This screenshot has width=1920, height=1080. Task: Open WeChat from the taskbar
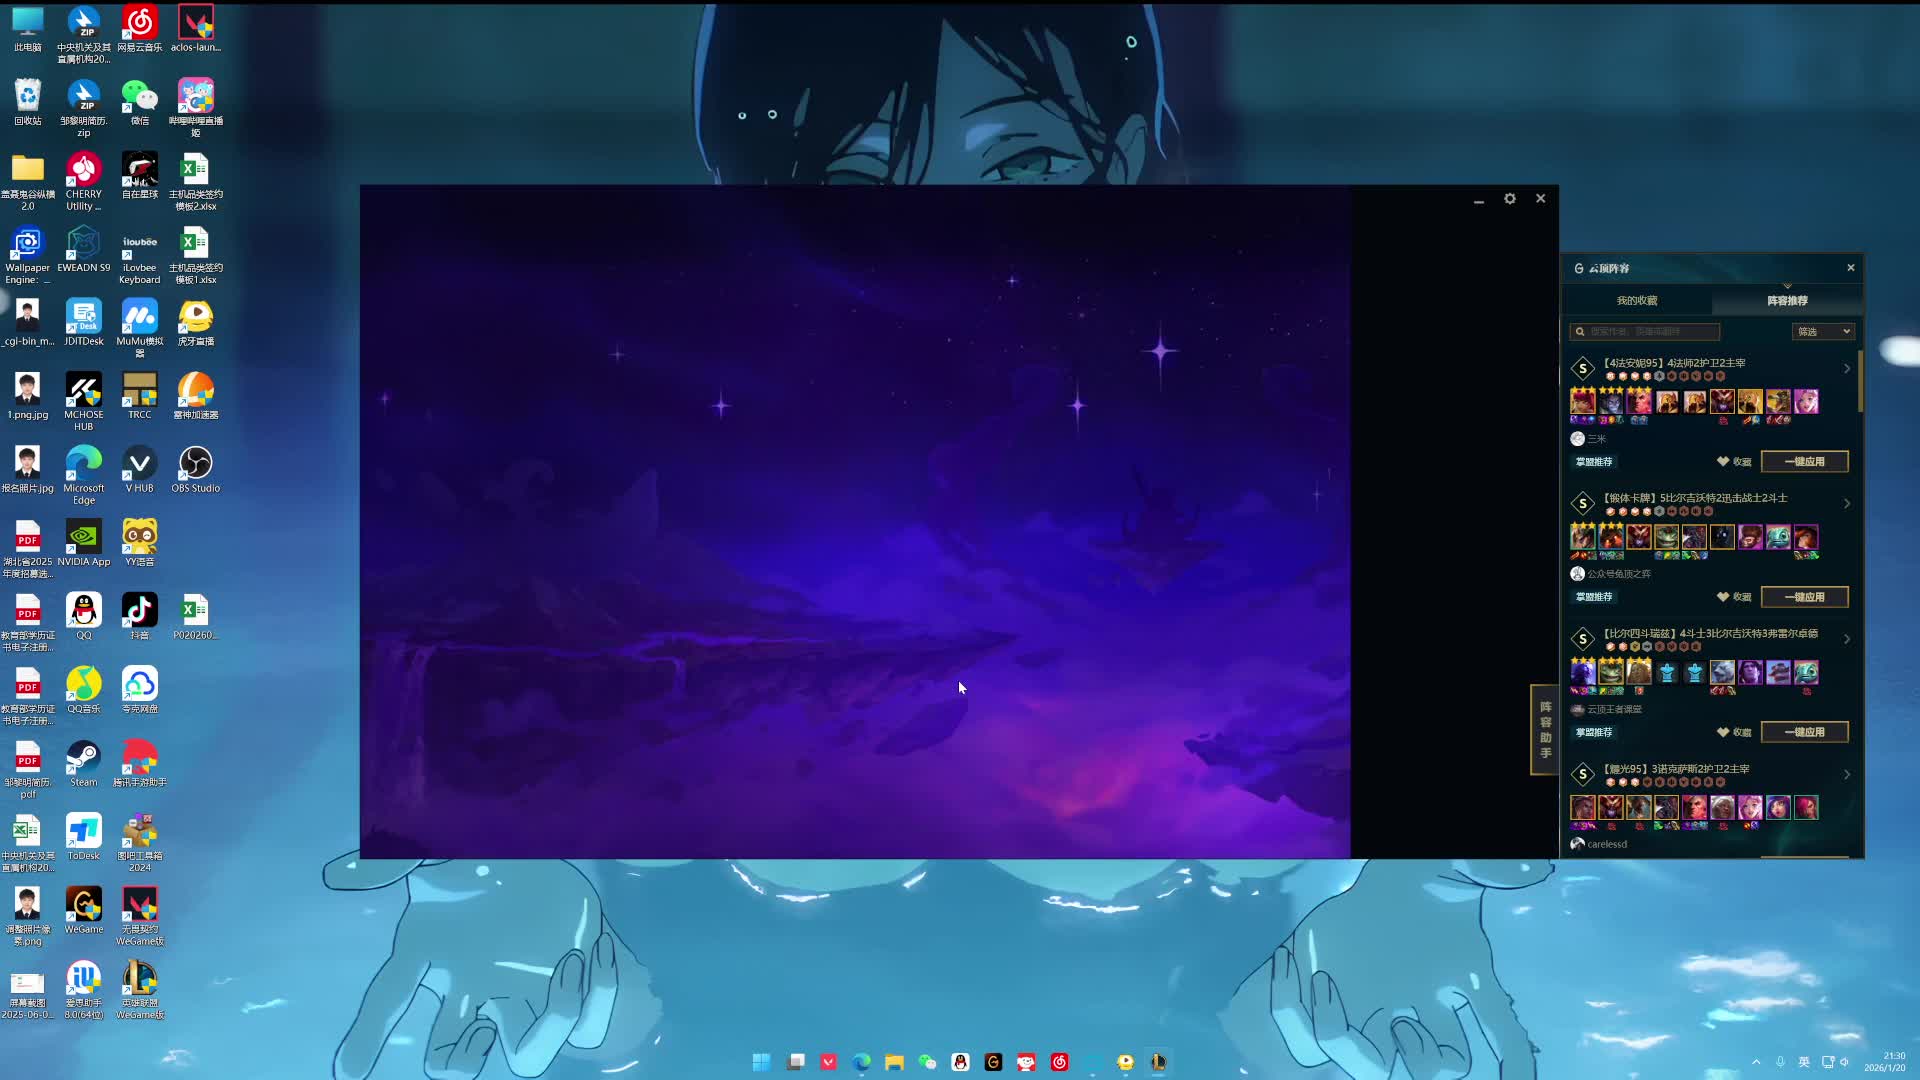(927, 1062)
